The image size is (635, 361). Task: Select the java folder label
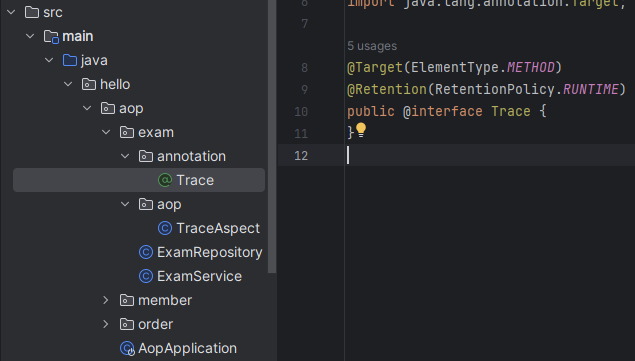click(x=94, y=61)
